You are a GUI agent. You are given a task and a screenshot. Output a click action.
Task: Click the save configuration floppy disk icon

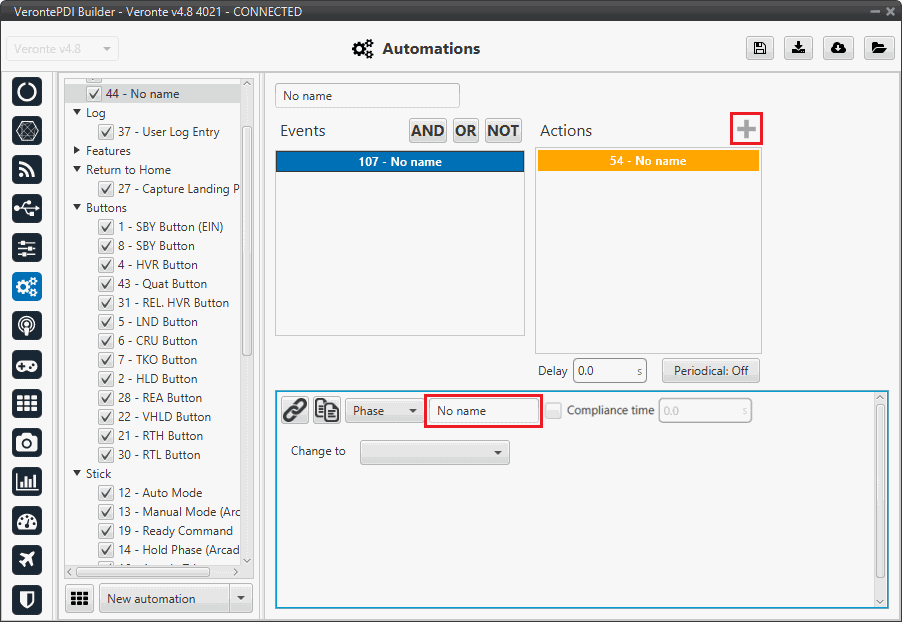point(760,48)
